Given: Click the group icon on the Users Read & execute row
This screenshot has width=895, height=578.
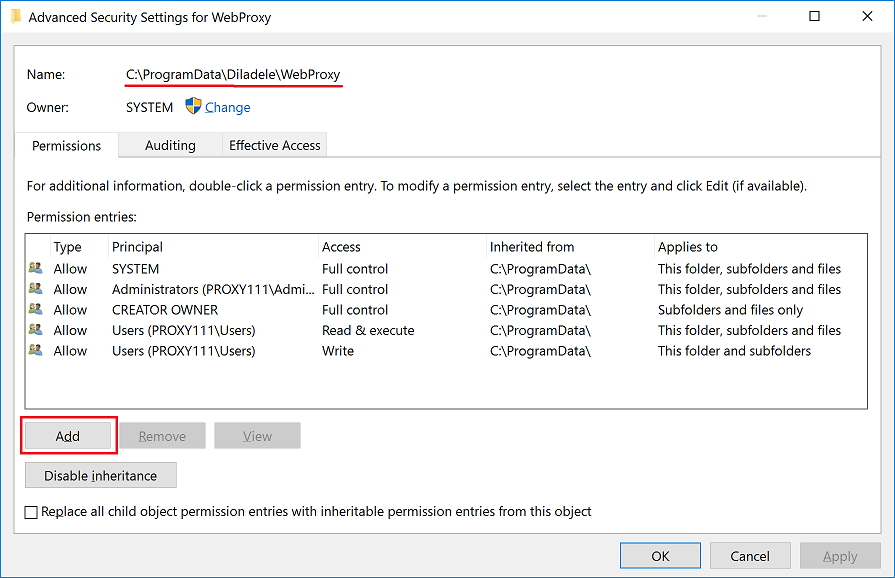Looking at the screenshot, I should click(35, 329).
